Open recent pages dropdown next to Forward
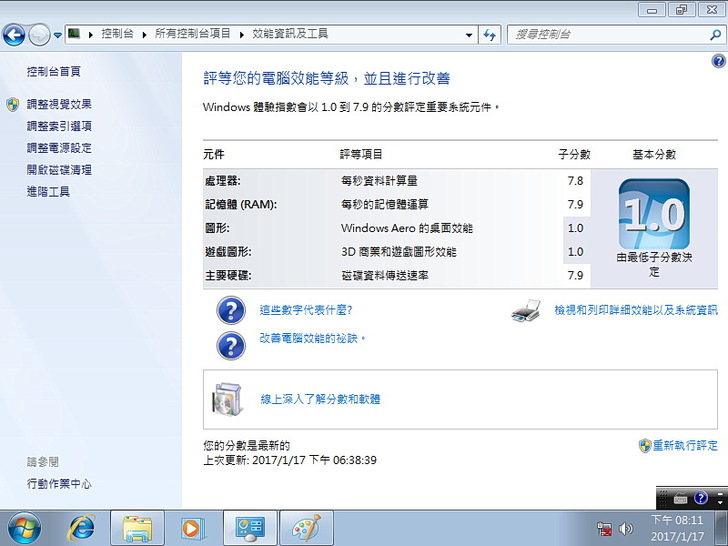Viewport: 728px width, 546px height. pyautogui.click(x=58, y=35)
